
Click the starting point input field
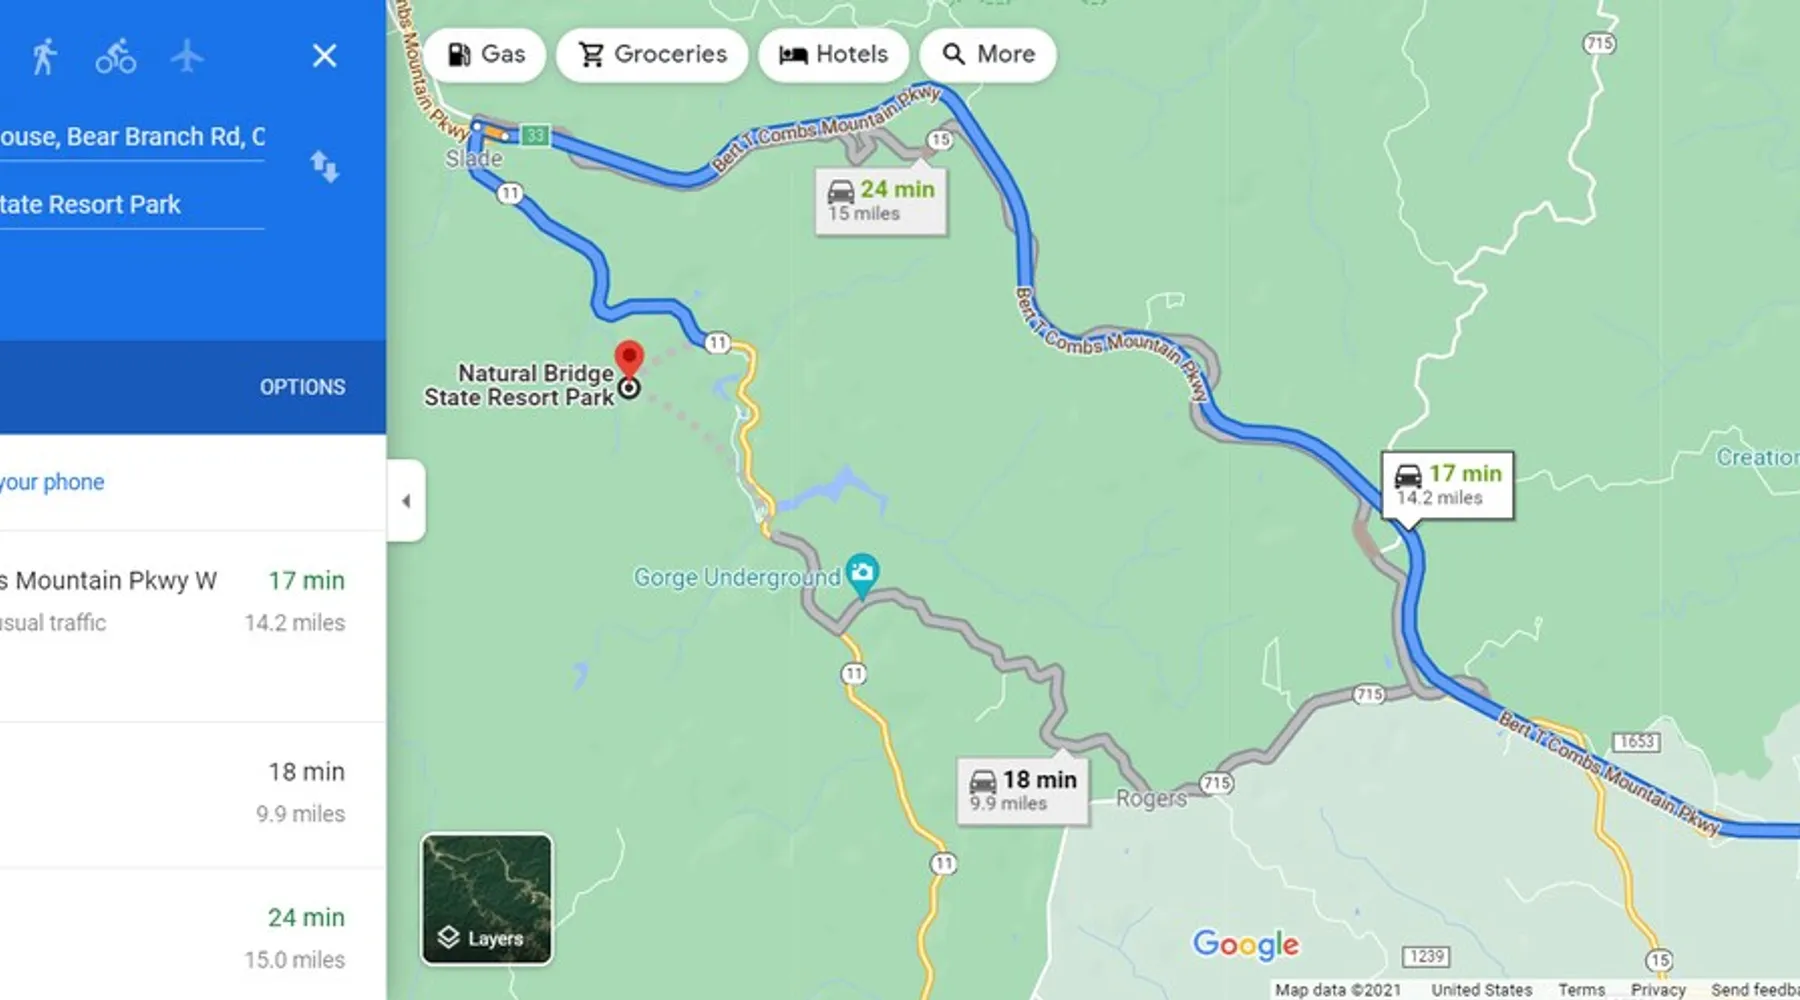[x=132, y=137]
